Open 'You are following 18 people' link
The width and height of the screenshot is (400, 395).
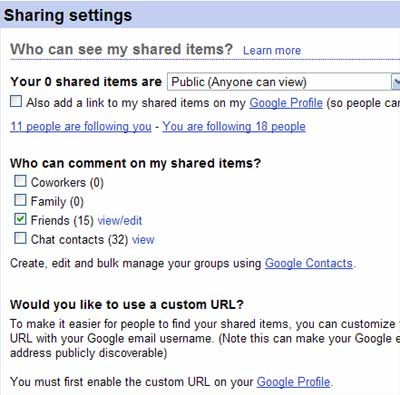point(234,127)
